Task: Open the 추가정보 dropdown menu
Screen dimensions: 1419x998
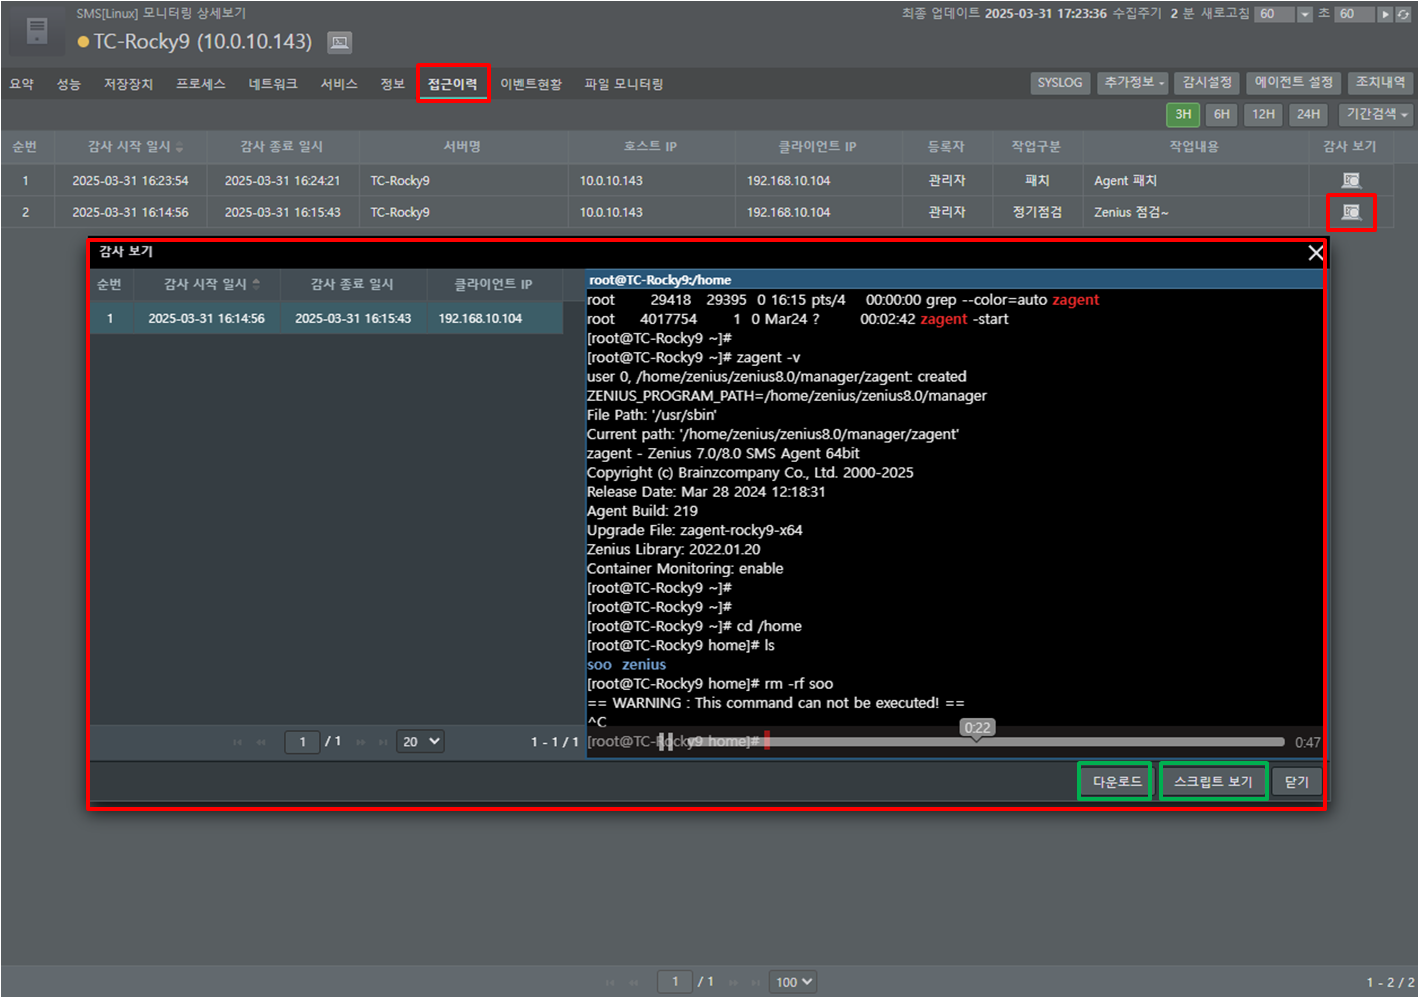Action: (x=1134, y=83)
